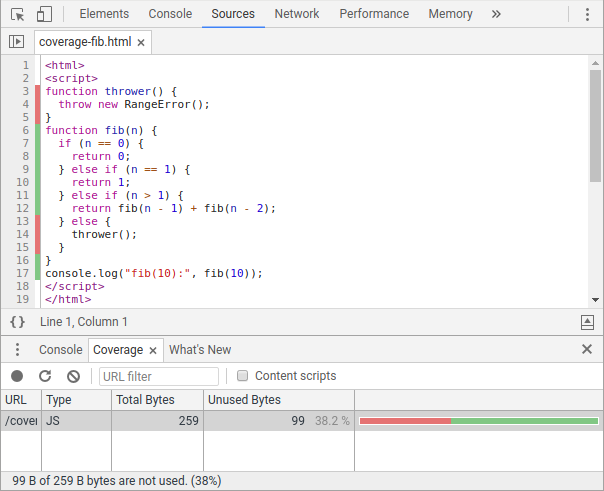Image resolution: width=604 pixels, height=491 pixels.
Task: Show the navigator sidebar pane
Action: tap(16, 42)
